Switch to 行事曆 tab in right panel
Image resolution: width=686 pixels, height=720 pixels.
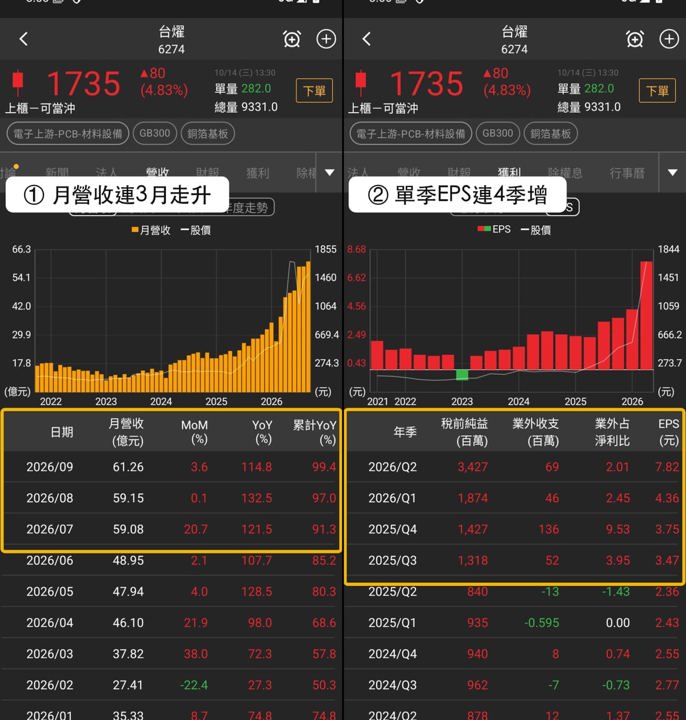click(x=627, y=172)
